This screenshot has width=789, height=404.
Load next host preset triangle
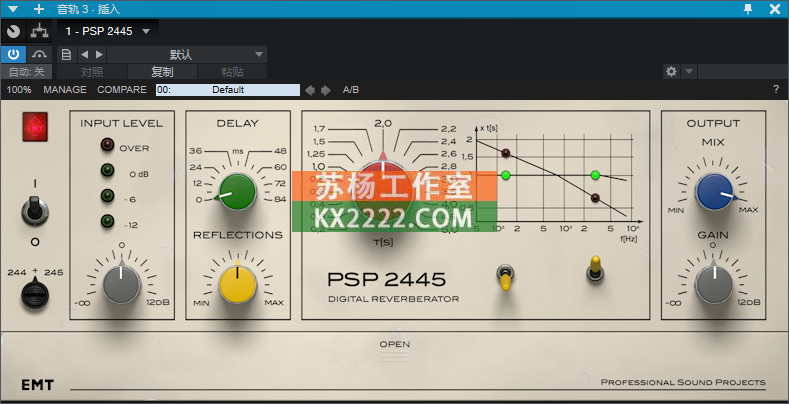click(x=99, y=54)
